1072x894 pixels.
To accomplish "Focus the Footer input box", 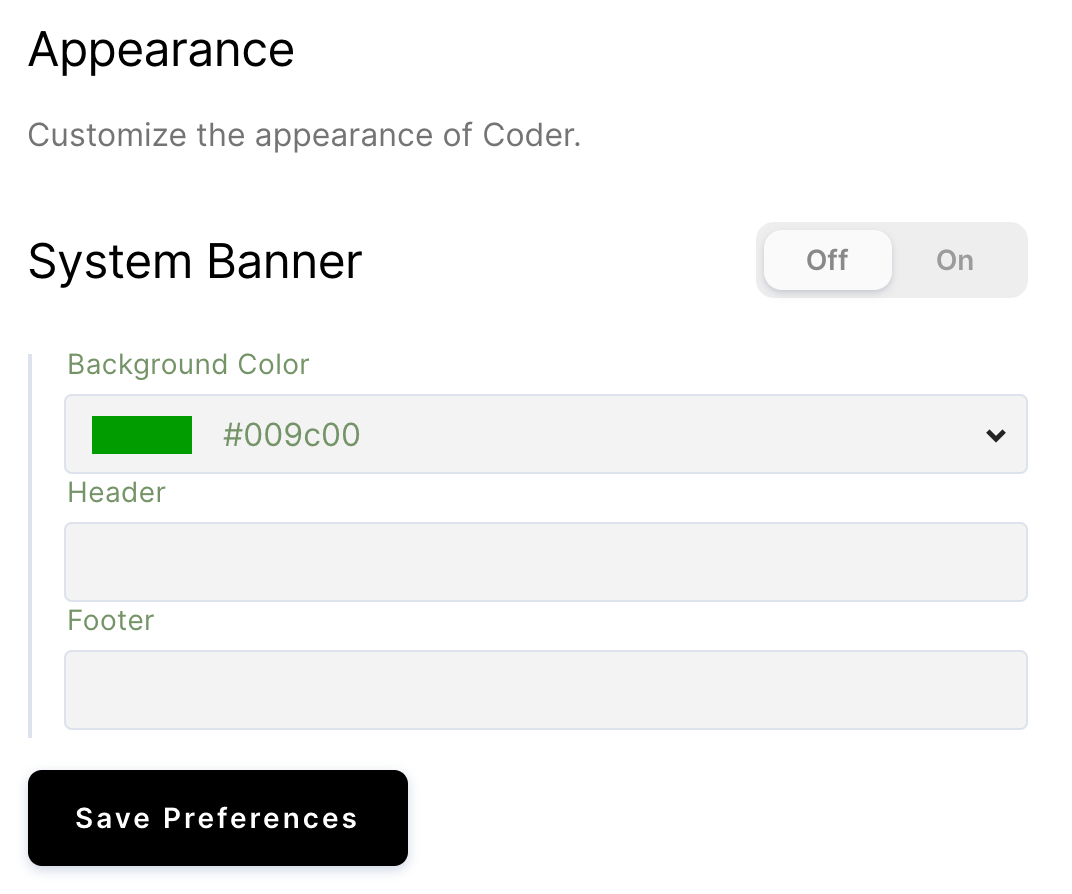I will pos(546,689).
